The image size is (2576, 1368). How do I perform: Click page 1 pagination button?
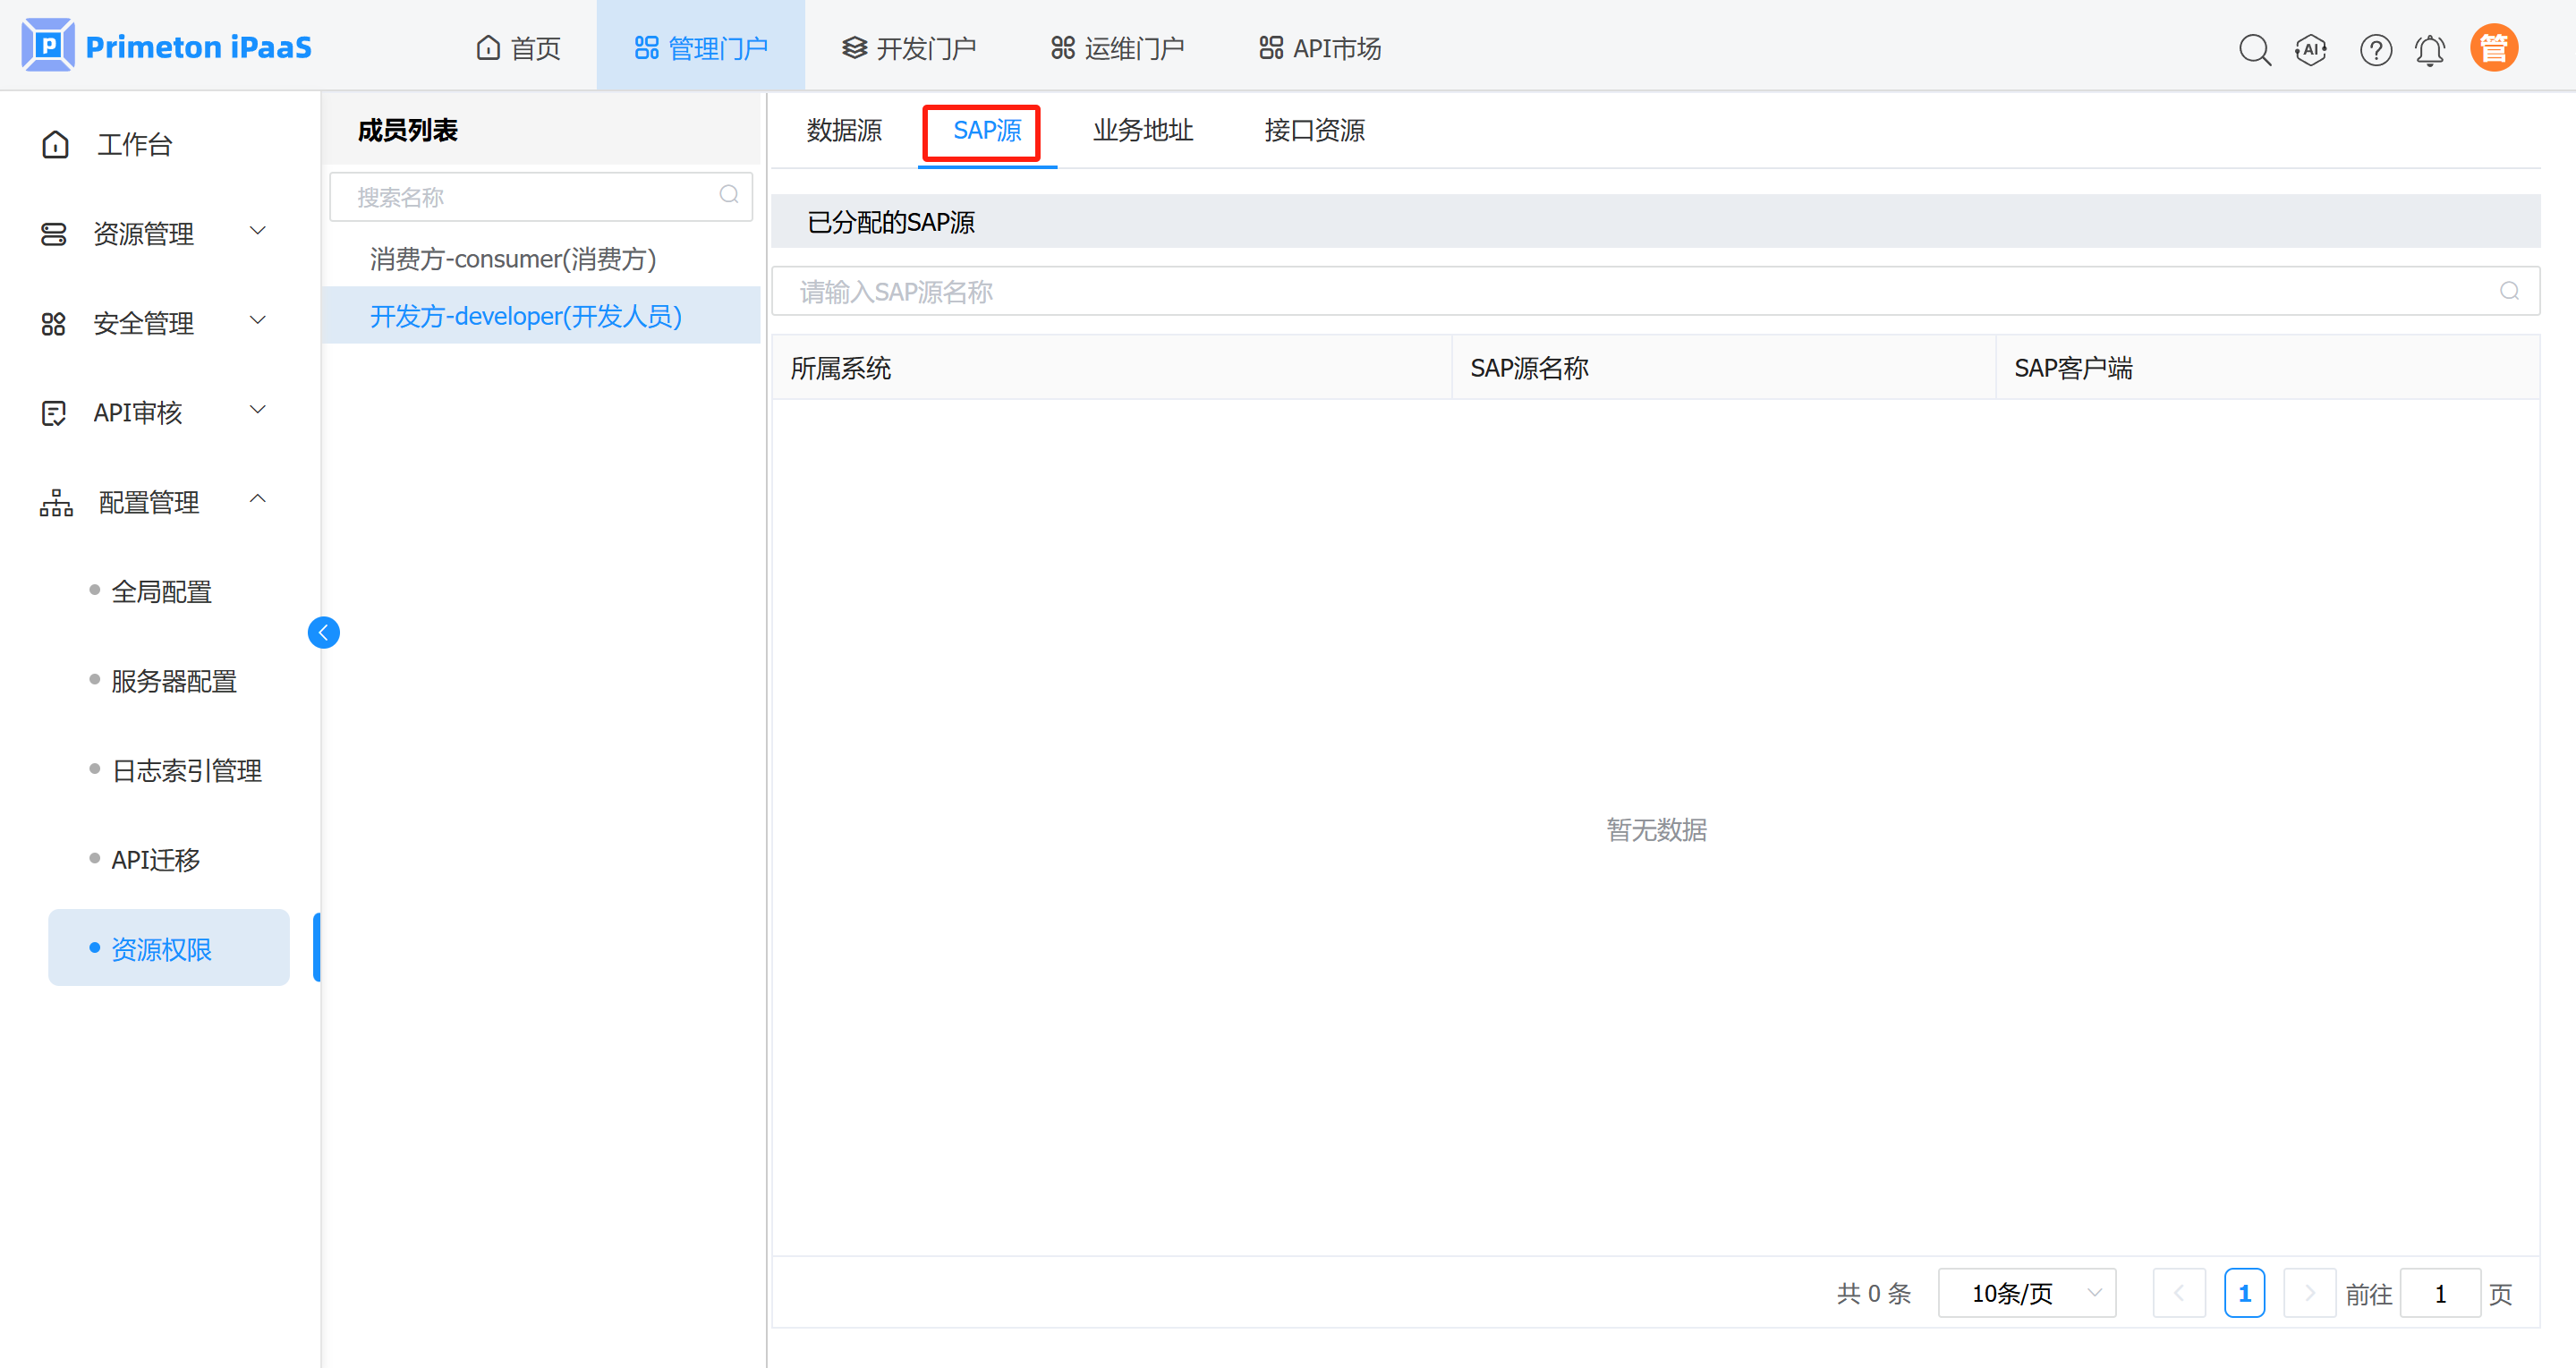pyautogui.click(x=2244, y=1293)
